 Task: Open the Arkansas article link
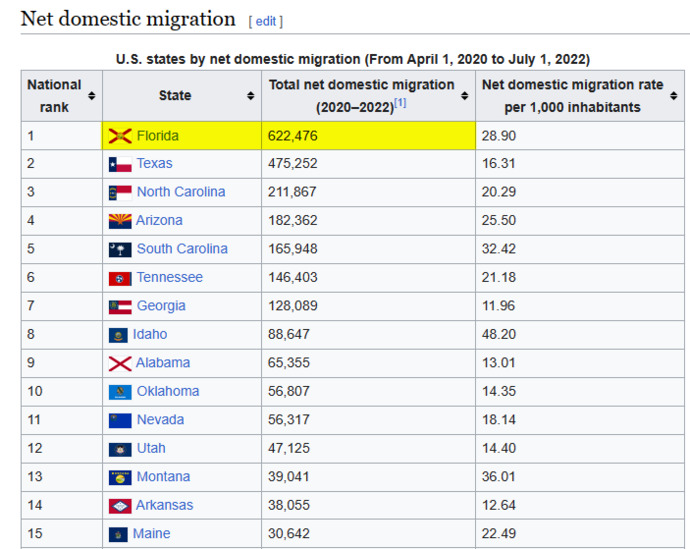click(164, 505)
